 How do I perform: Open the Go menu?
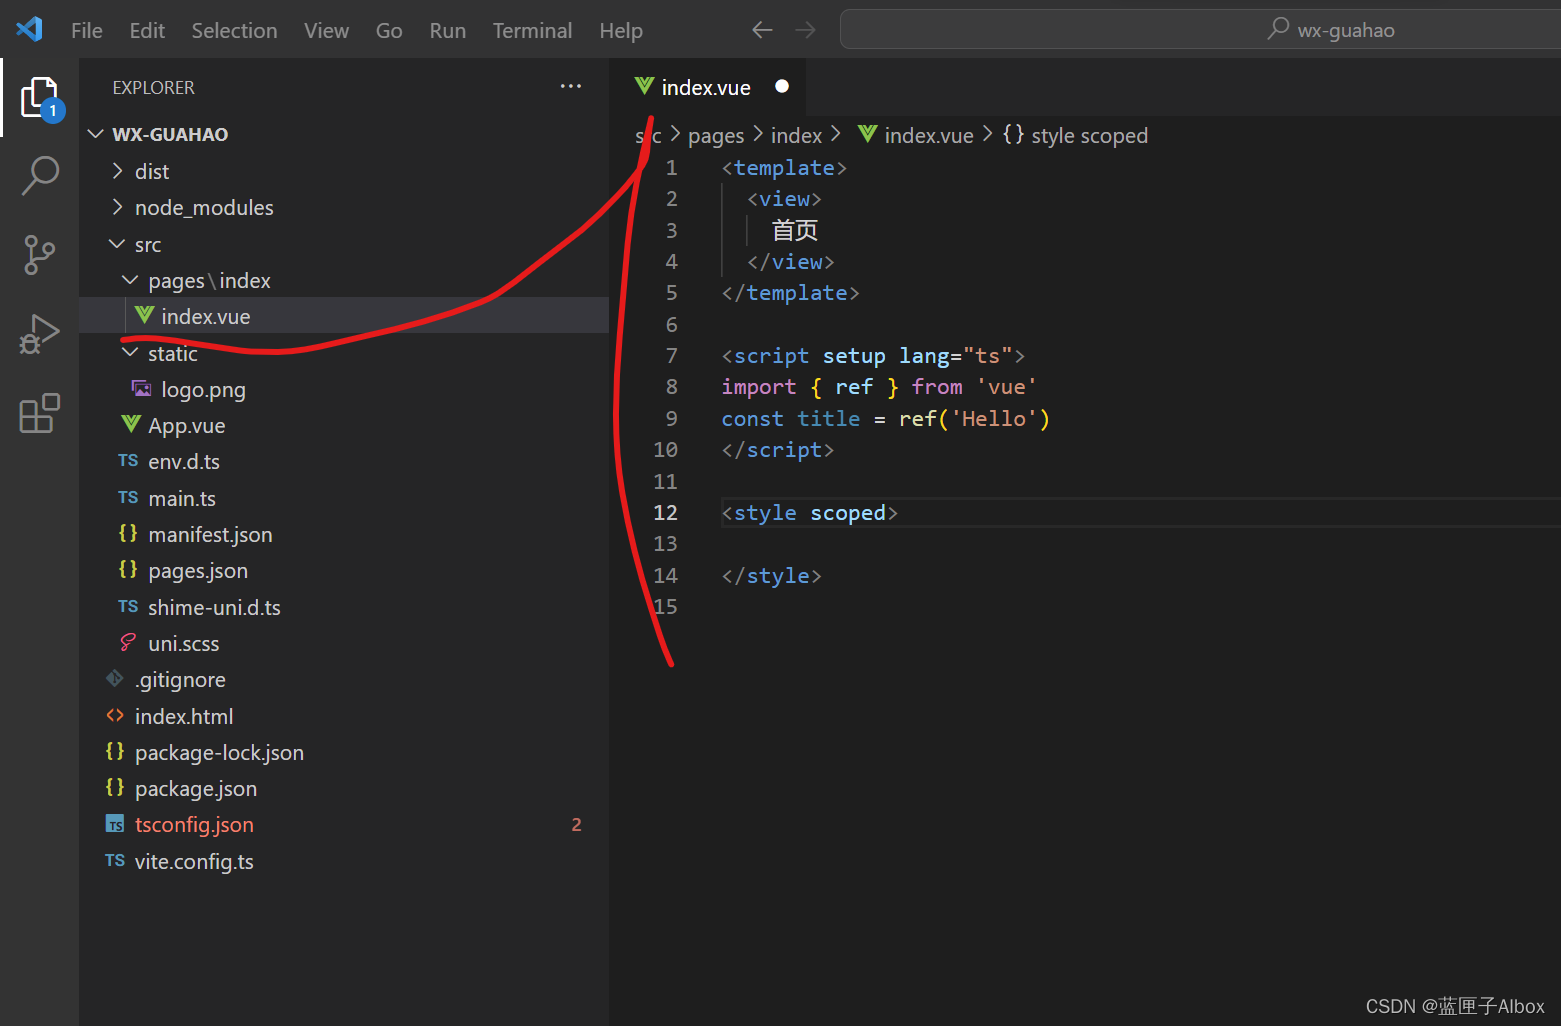click(389, 30)
